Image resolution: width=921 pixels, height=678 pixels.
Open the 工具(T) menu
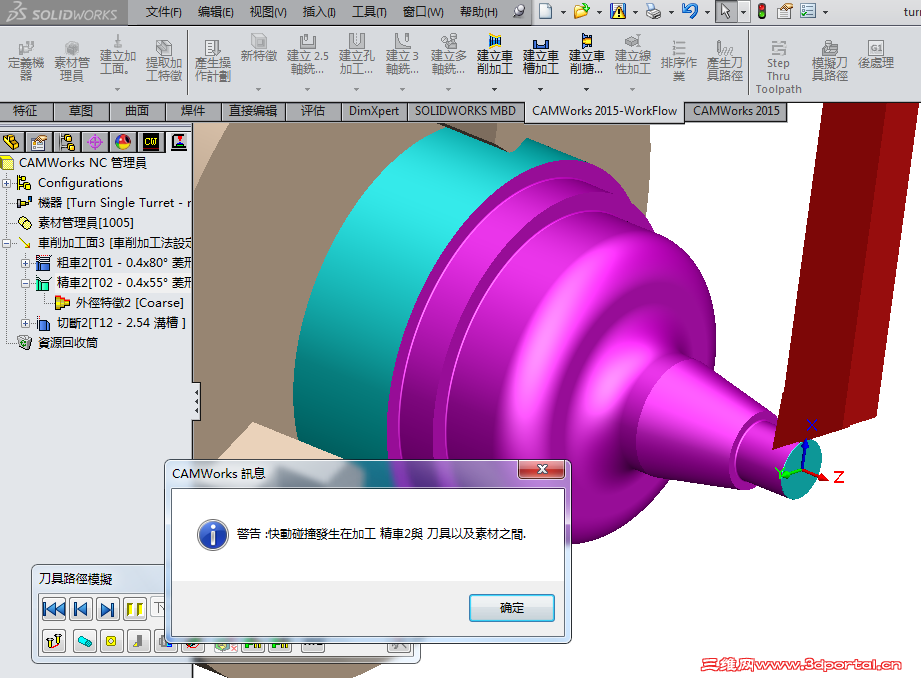(369, 12)
